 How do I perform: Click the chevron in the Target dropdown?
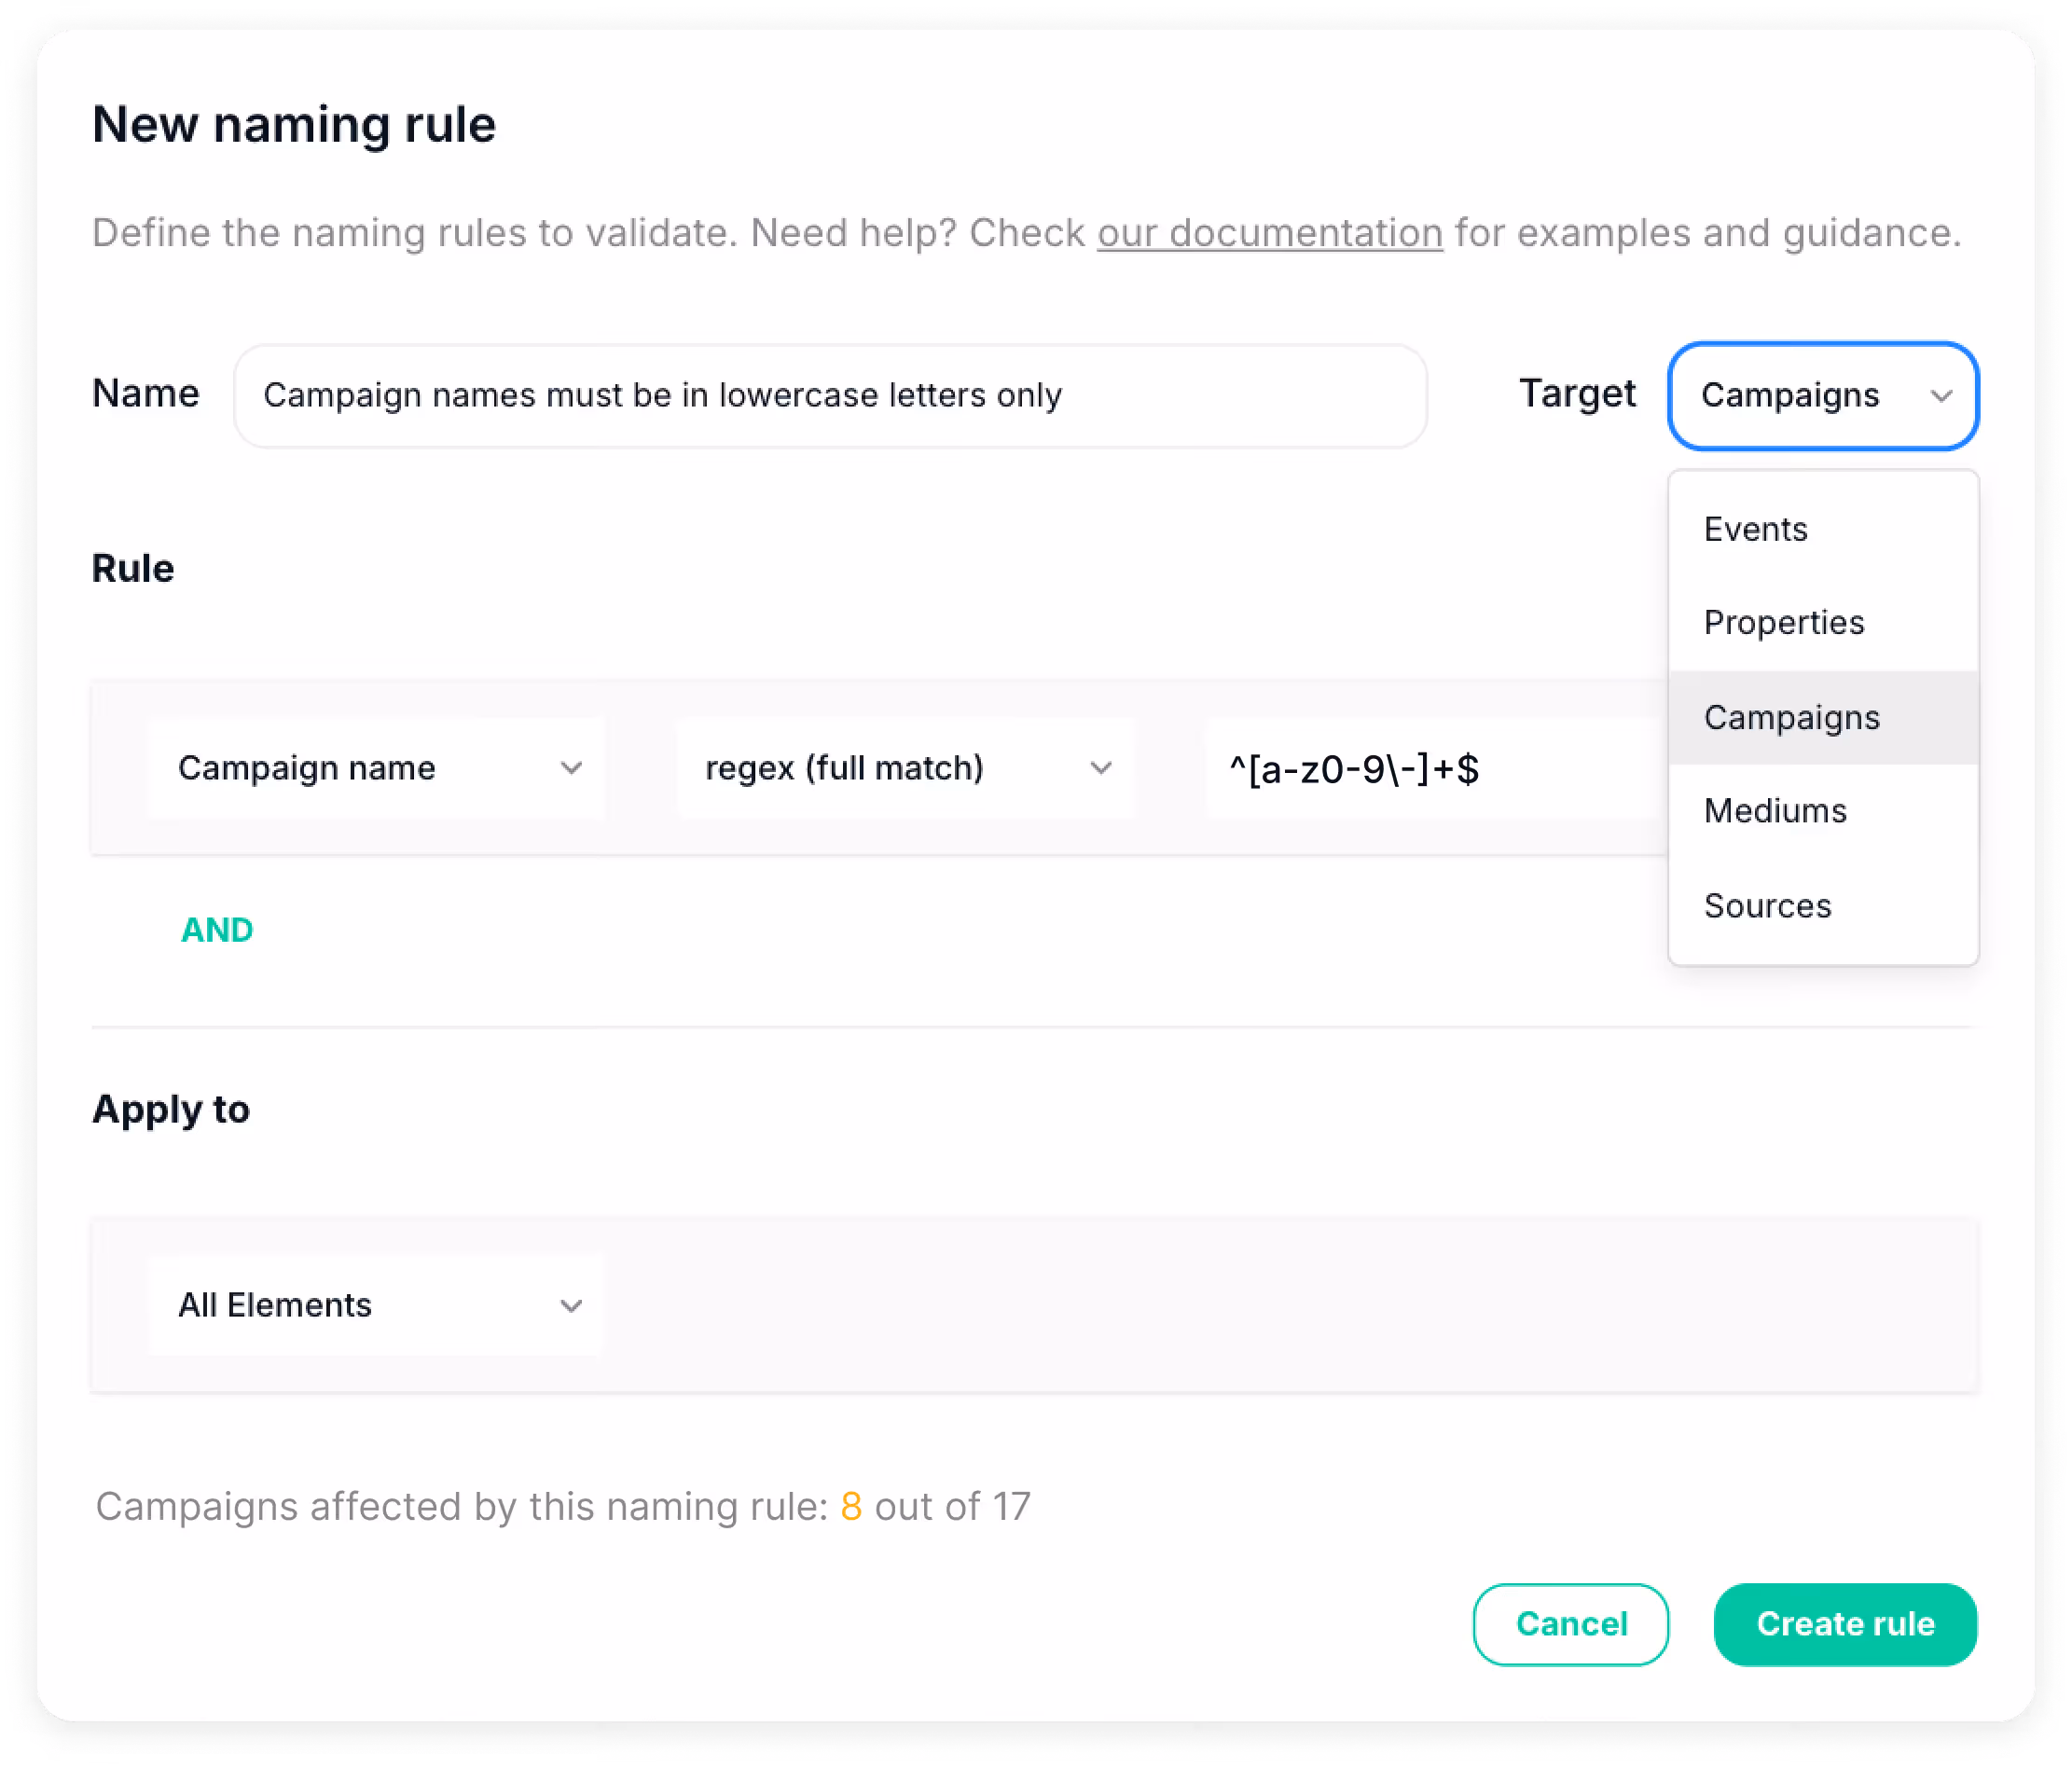[x=1941, y=396]
